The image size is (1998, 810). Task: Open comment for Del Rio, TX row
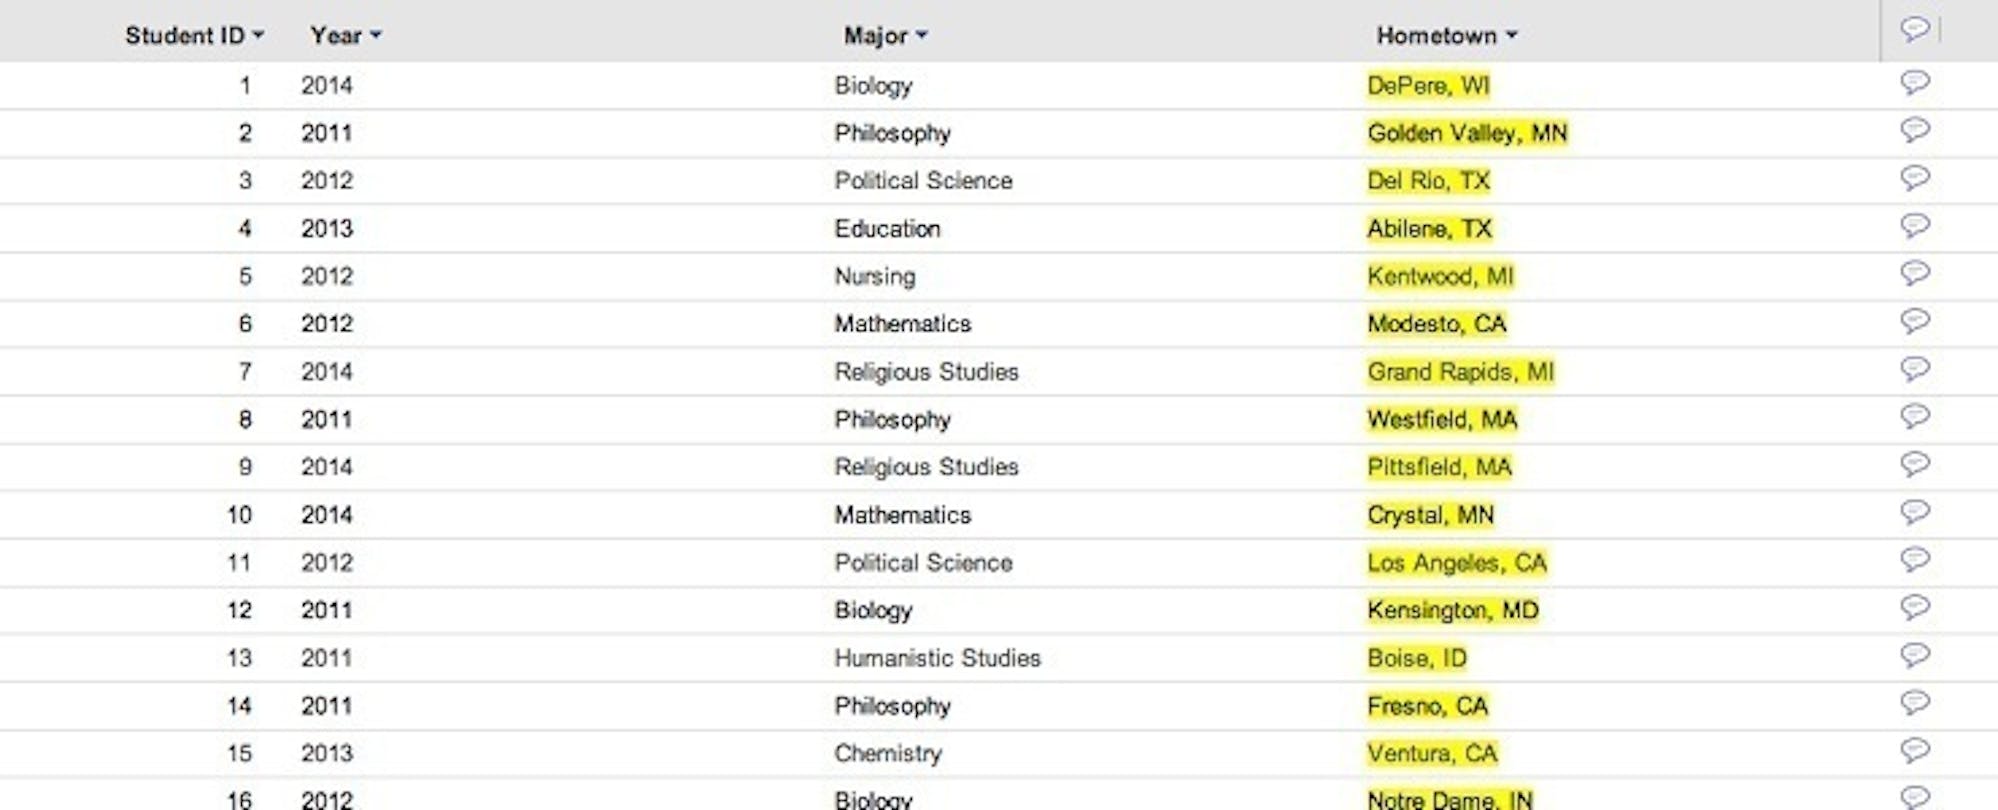coord(1914,178)
